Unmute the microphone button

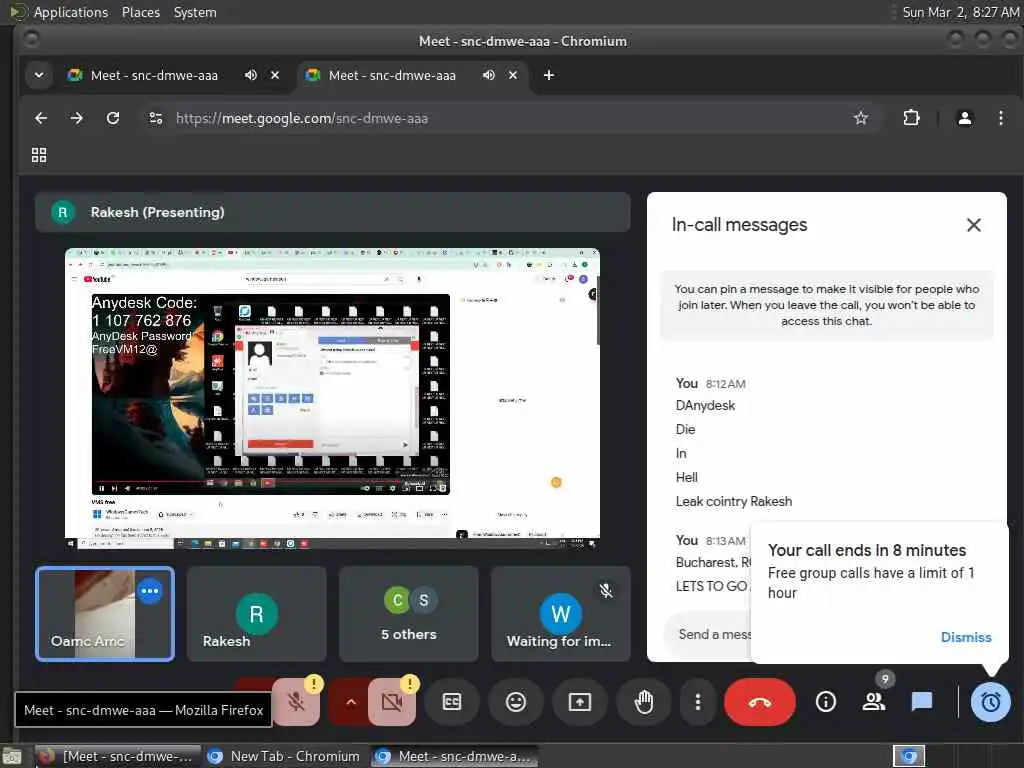pos(296,702)
